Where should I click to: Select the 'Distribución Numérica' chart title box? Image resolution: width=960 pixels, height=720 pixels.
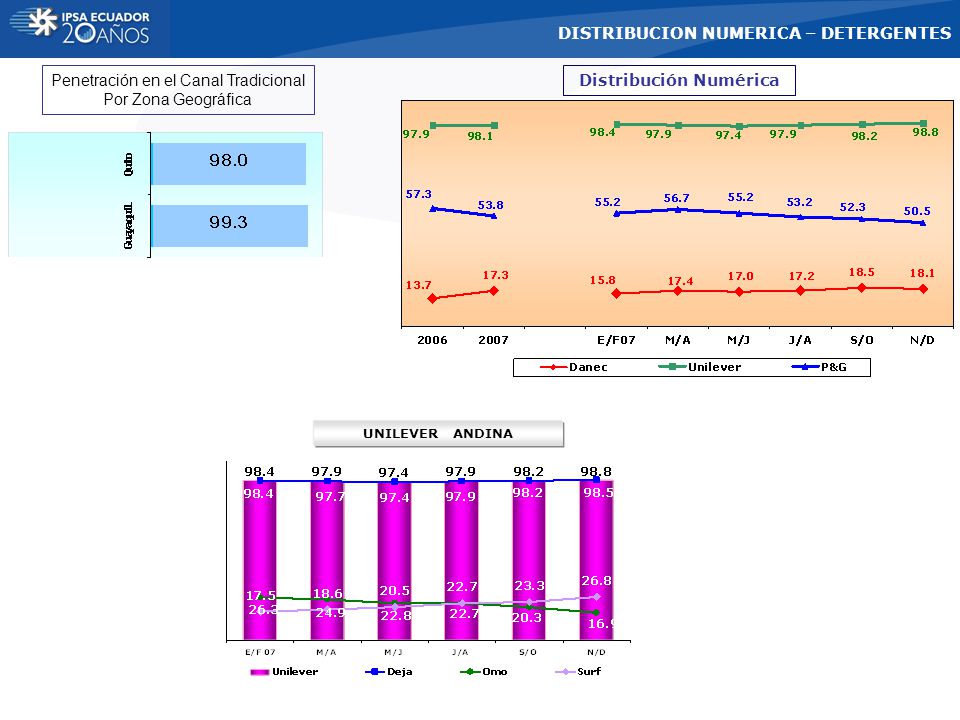(679, 80)
